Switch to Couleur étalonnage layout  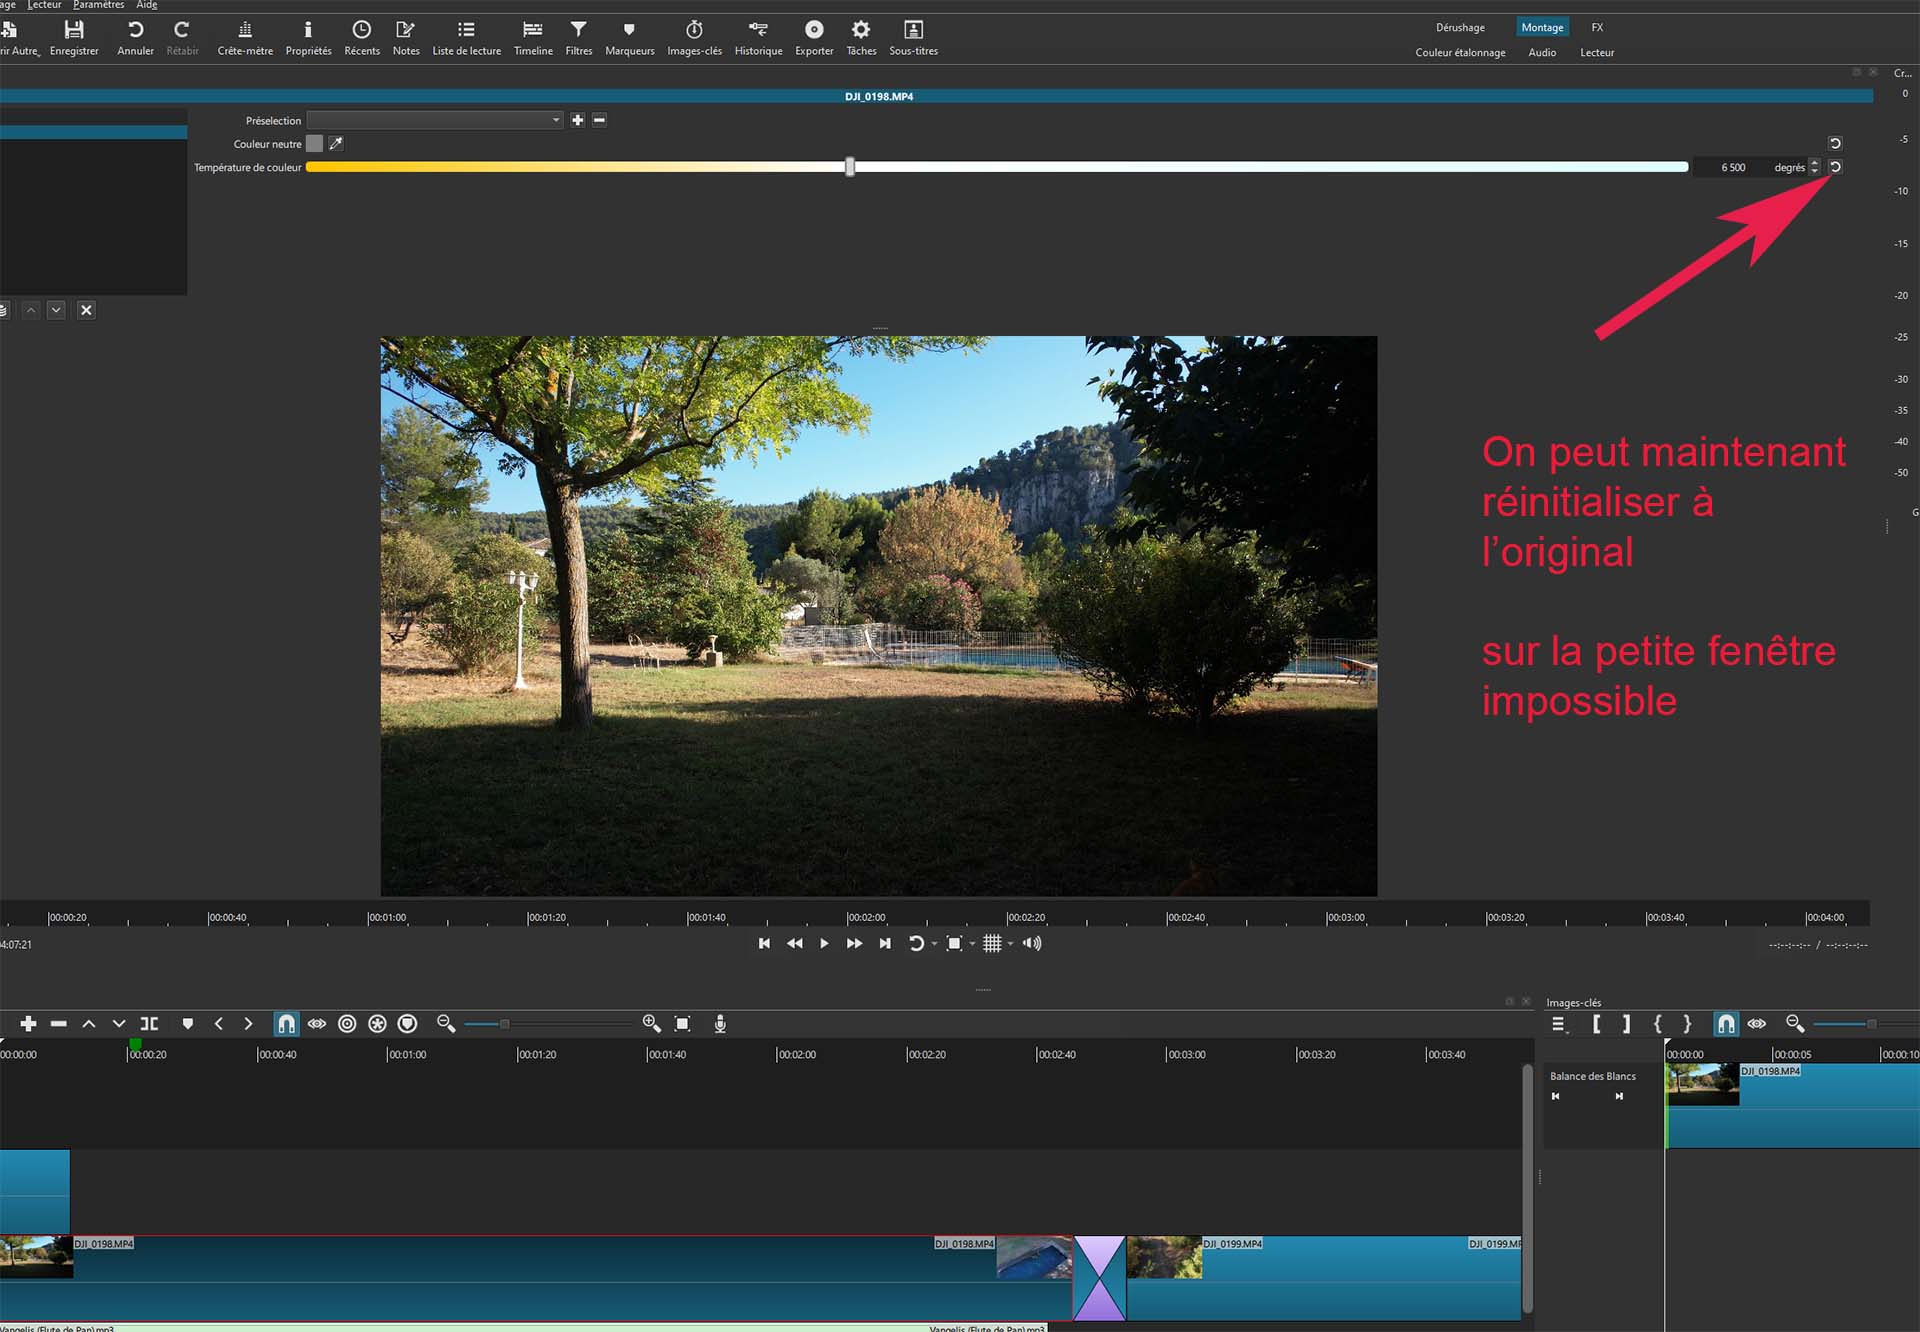[x=1460, y=53]
